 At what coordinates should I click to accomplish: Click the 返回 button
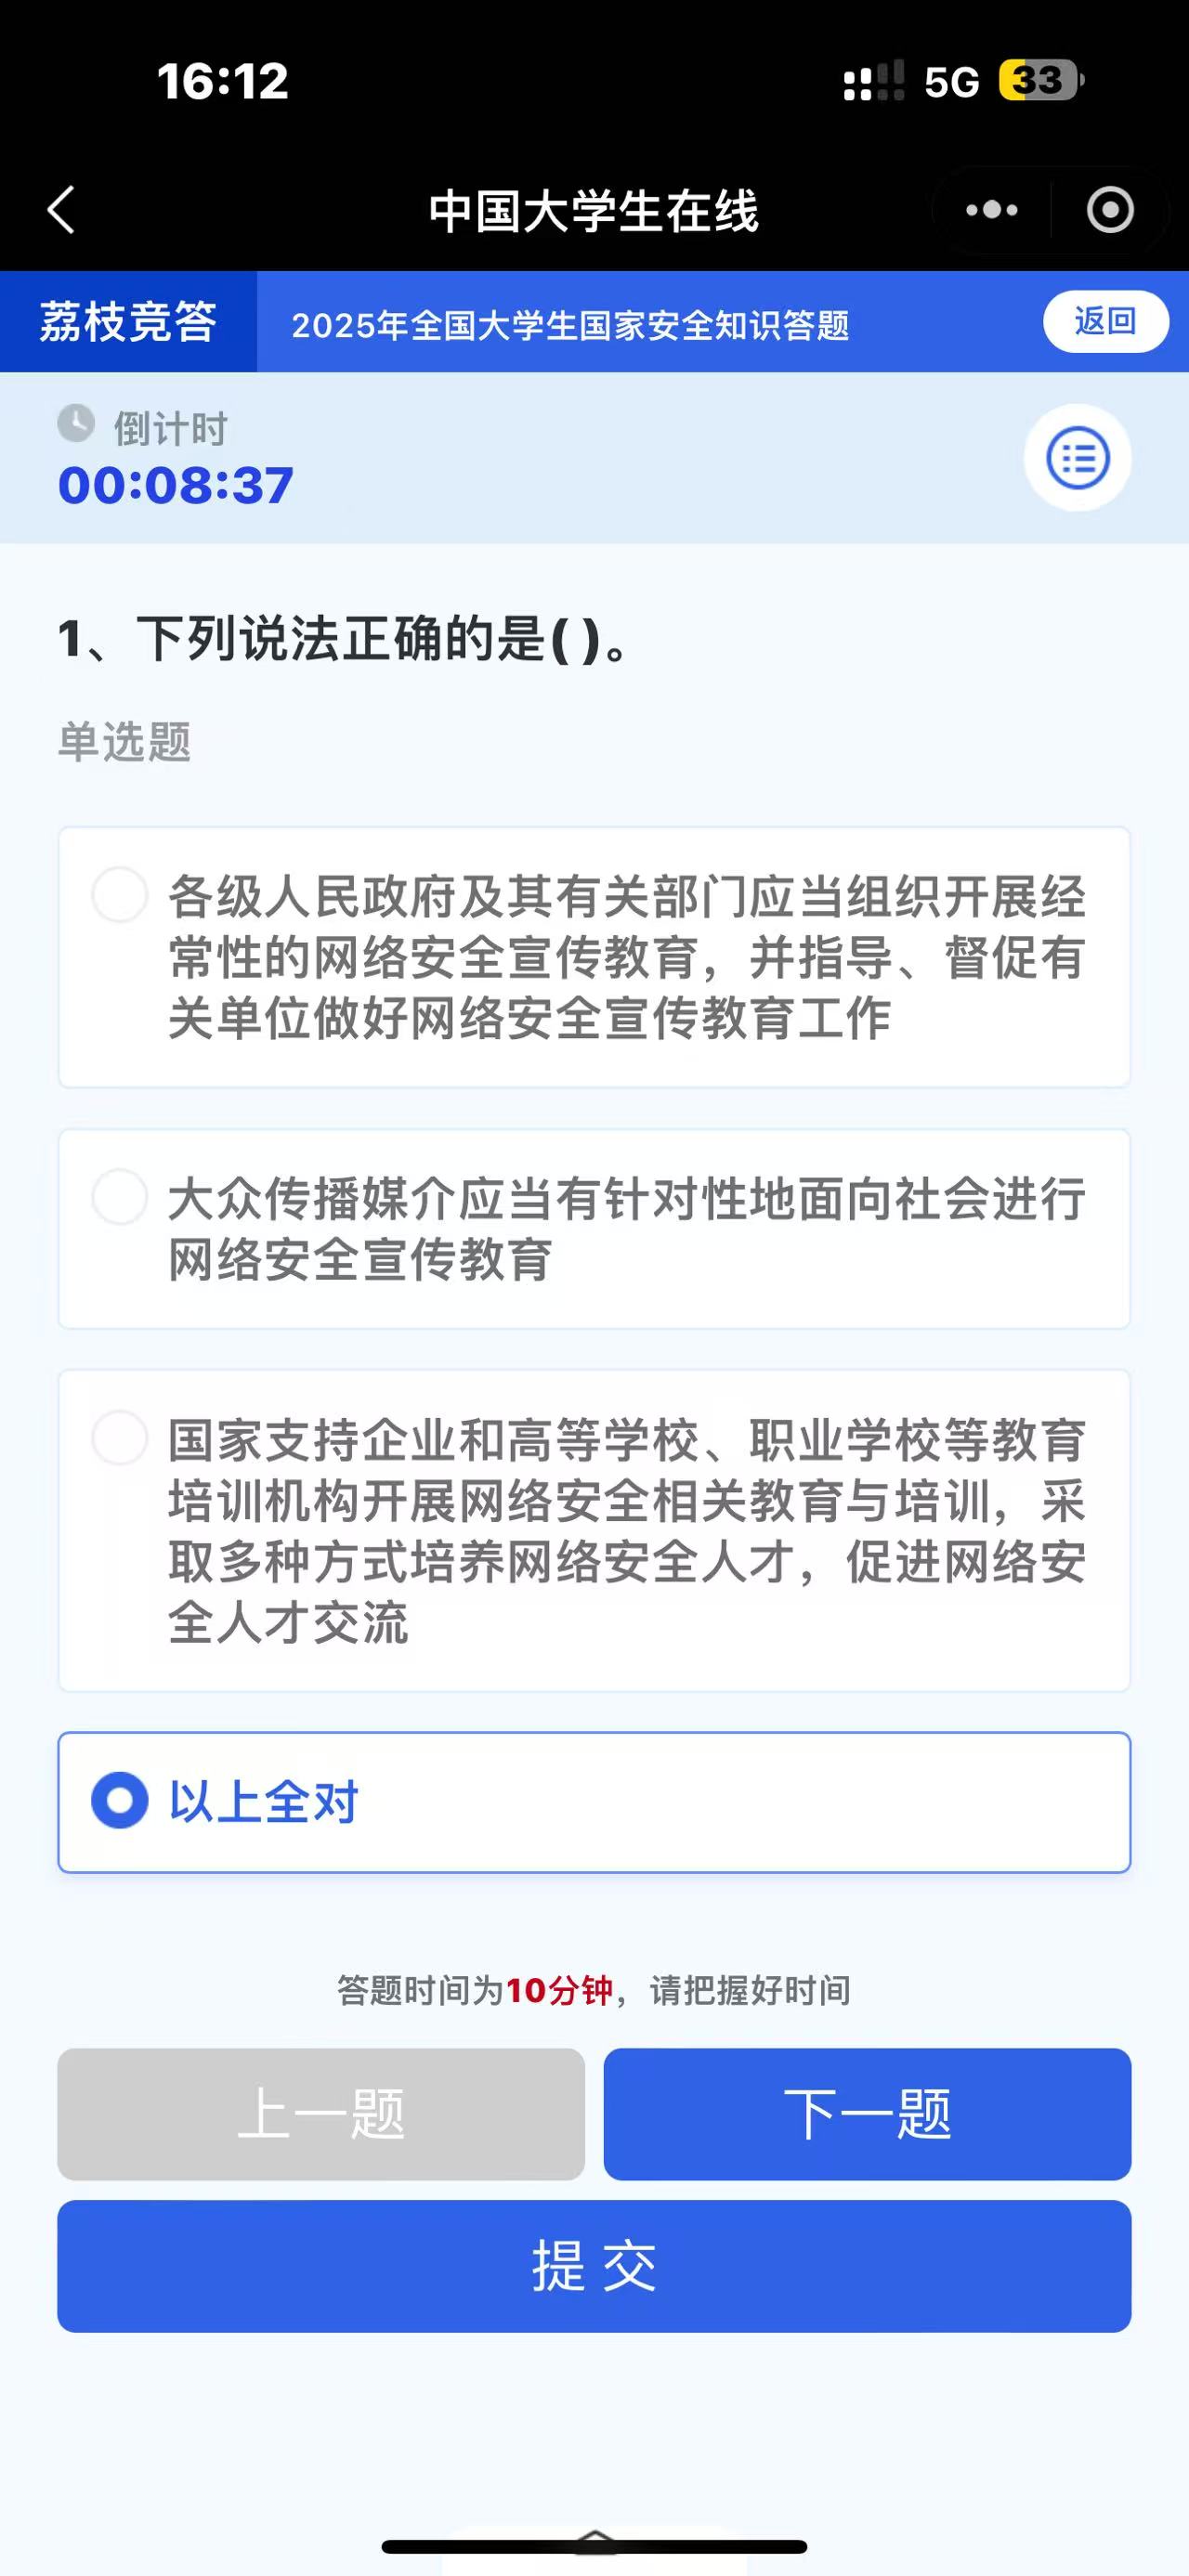(x=1105, y=321)
